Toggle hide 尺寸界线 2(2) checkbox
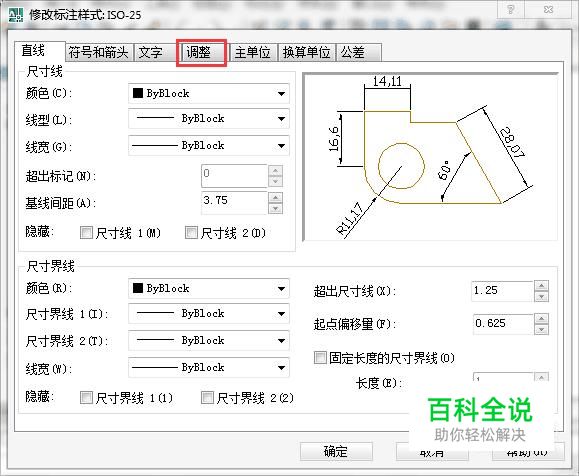The image size is (579, 476). click(x=207, y=398)
